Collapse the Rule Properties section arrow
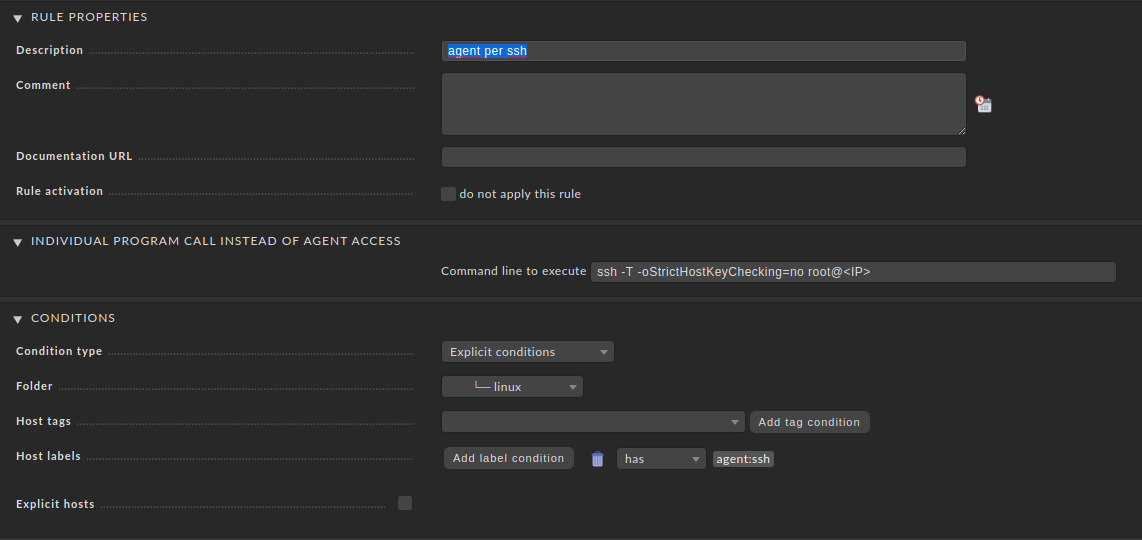This screenshot has height=540, width=1142. pyautogui.click(x=17, y=18)
